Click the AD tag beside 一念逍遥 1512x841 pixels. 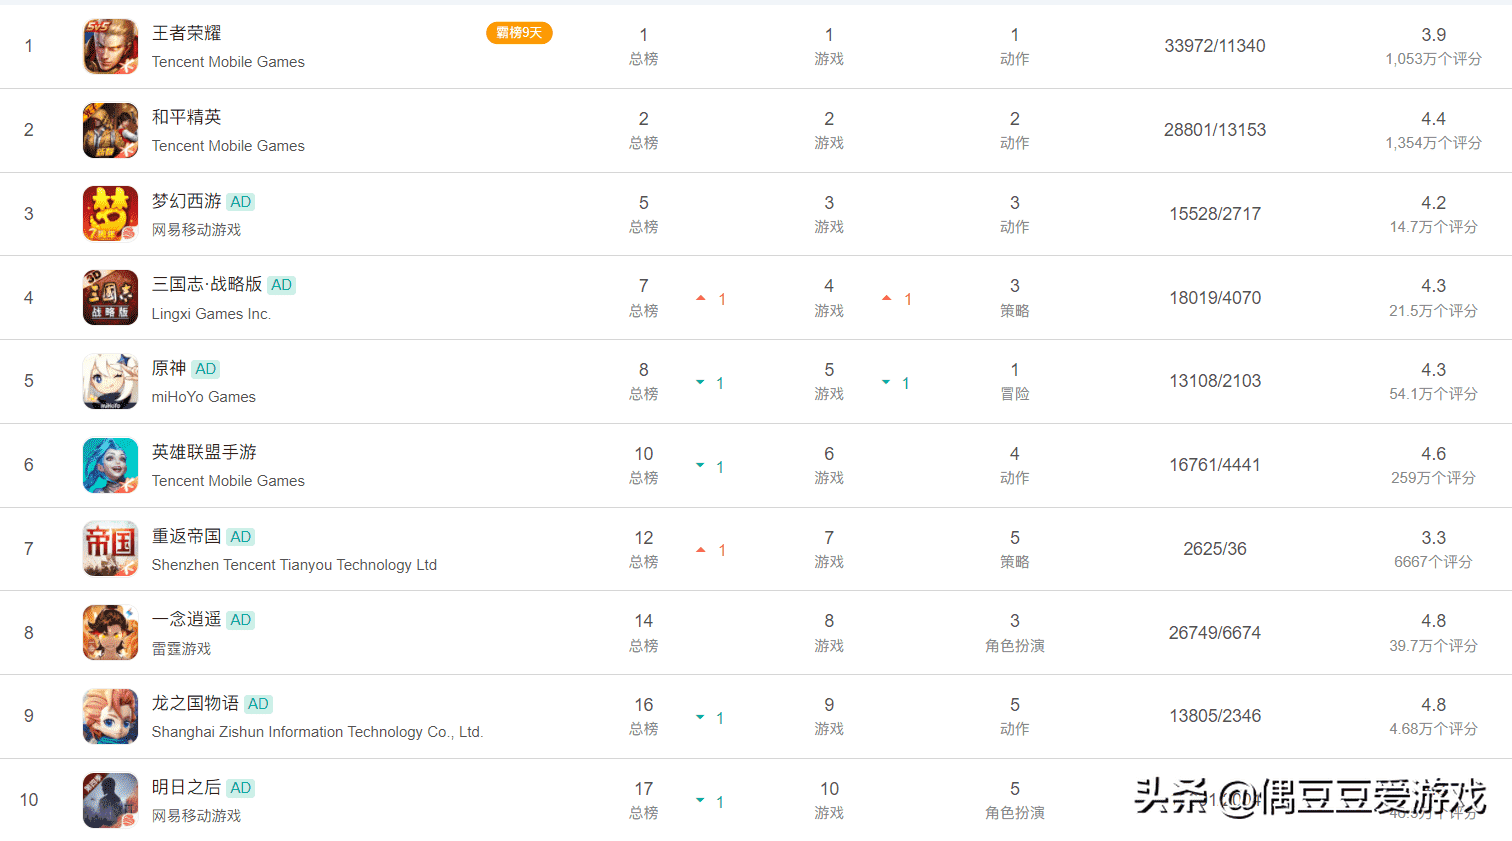pos(241,620)
